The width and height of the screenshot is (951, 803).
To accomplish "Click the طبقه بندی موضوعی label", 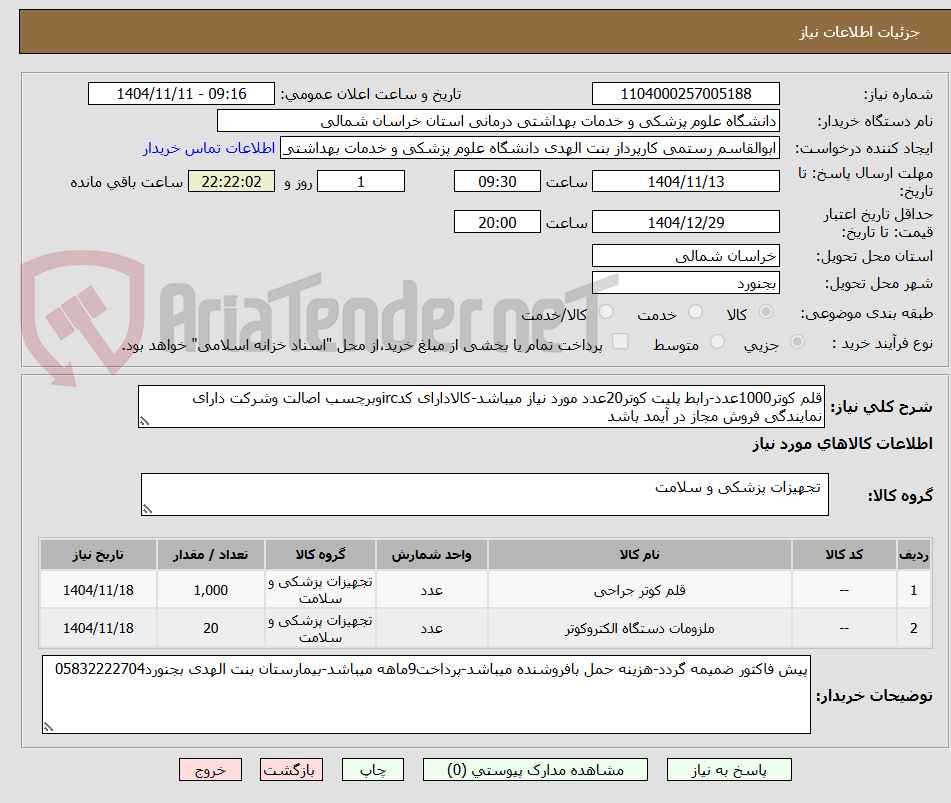I will pos(867,314).
